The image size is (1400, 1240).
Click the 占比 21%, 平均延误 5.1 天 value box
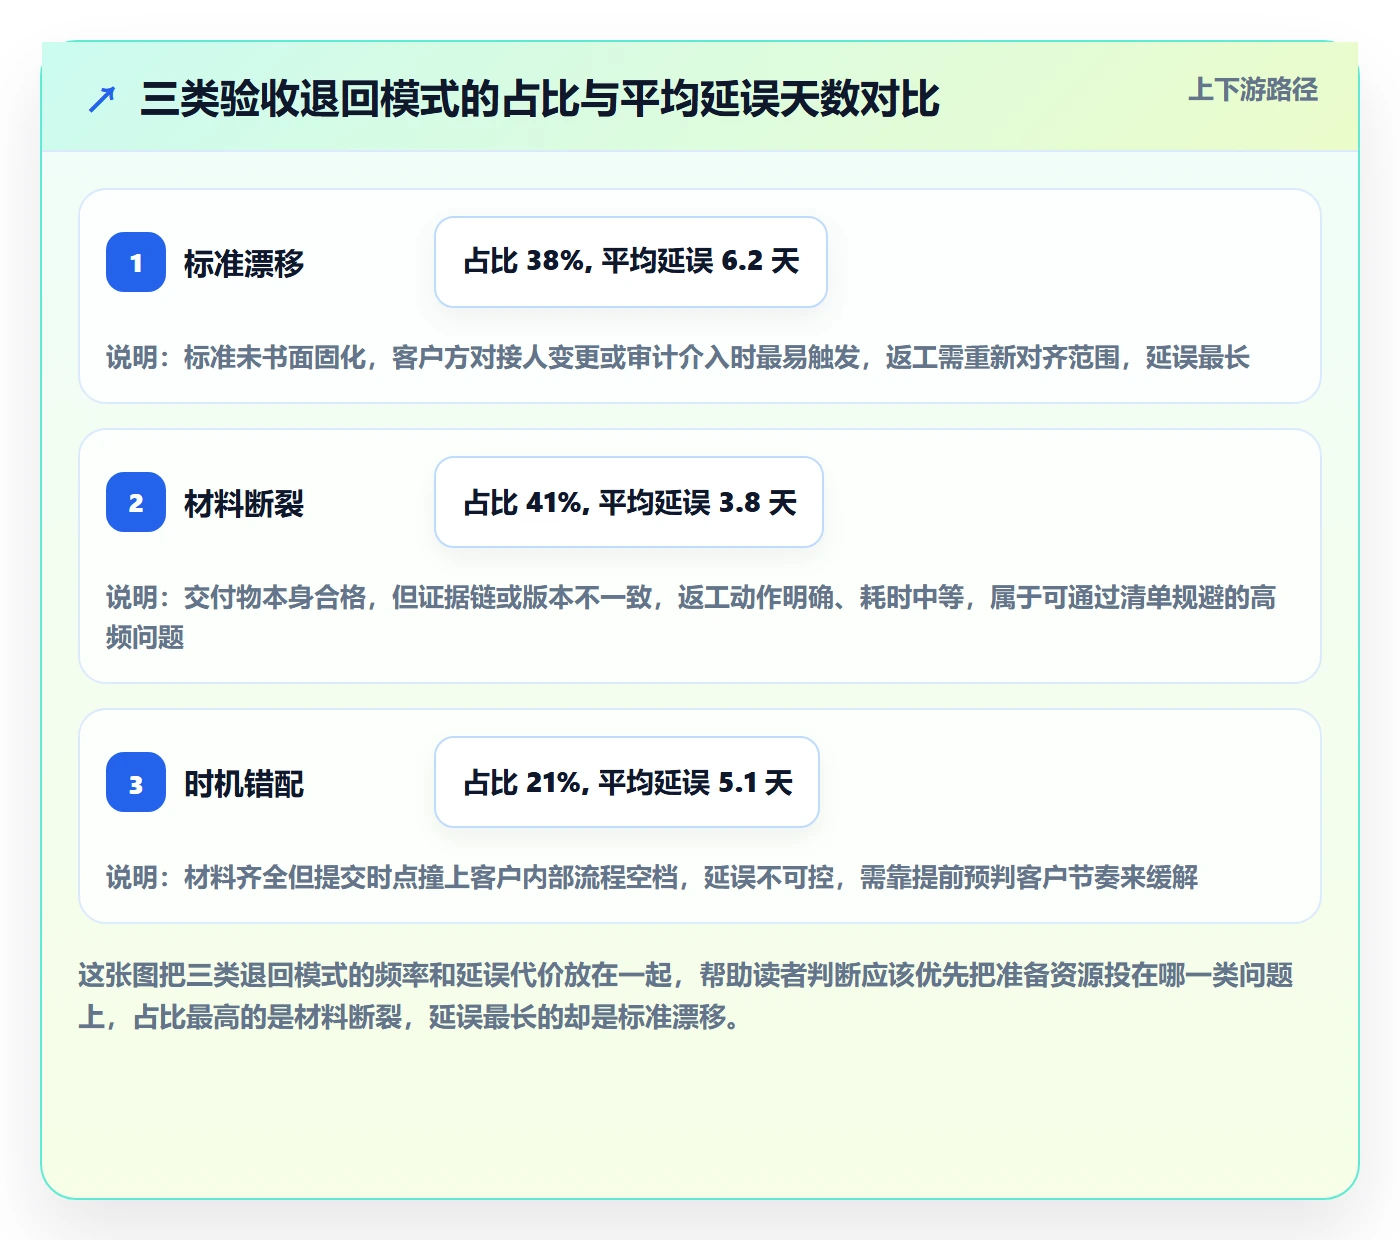[627, 782]
